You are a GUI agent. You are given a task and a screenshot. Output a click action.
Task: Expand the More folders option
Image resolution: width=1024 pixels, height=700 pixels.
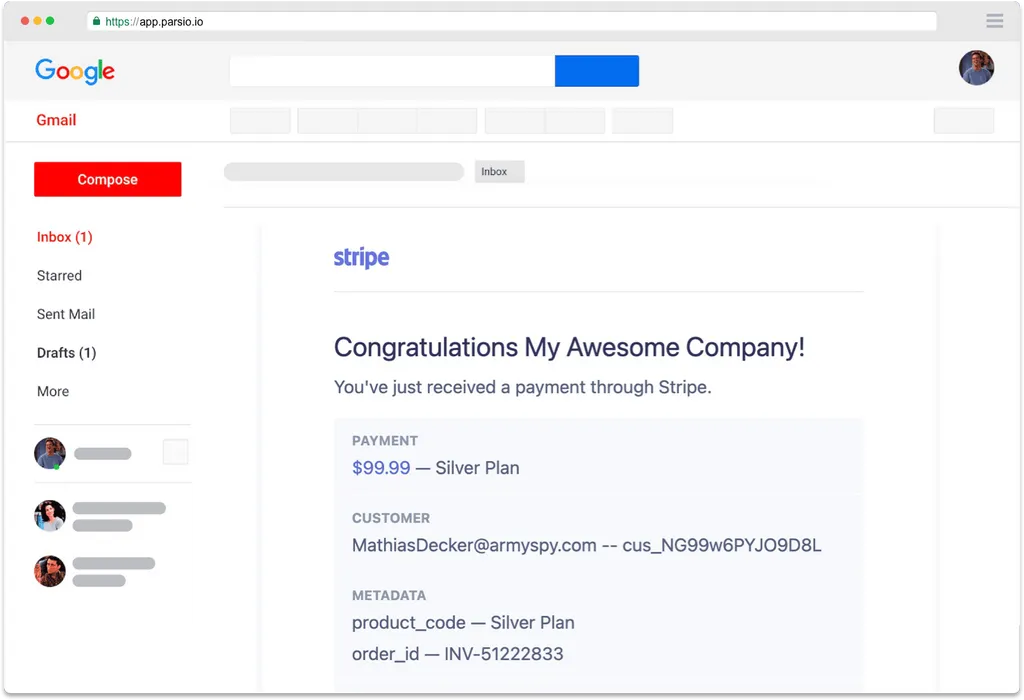pos(53,391)
